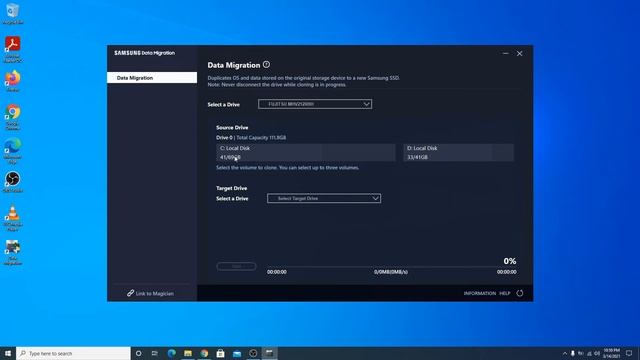Click the 0% progress text
Image resolution: width=640 pixels, height=360 pixels.
(x=510, y=261)
